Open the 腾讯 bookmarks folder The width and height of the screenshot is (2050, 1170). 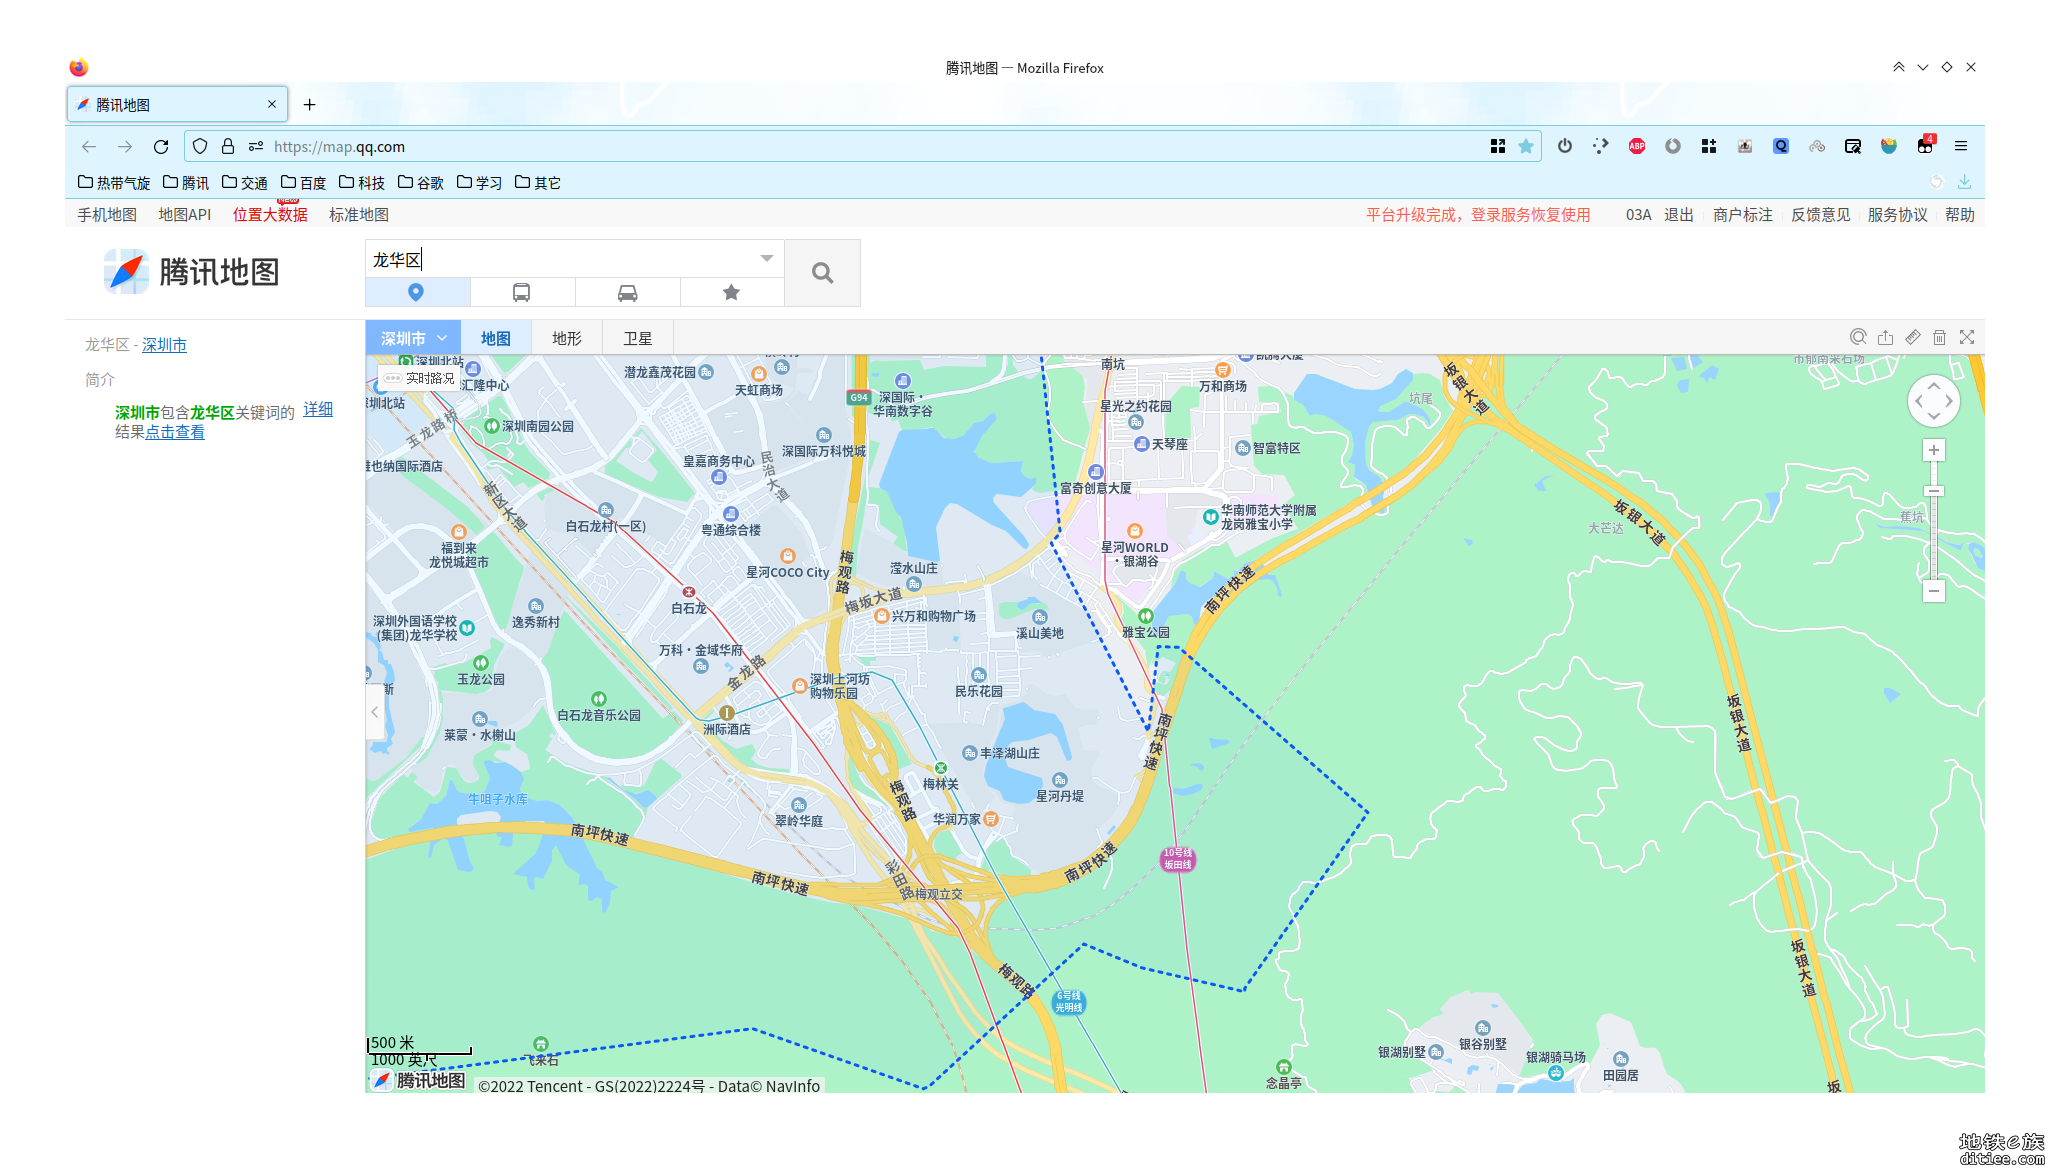(x=186, y=182)
